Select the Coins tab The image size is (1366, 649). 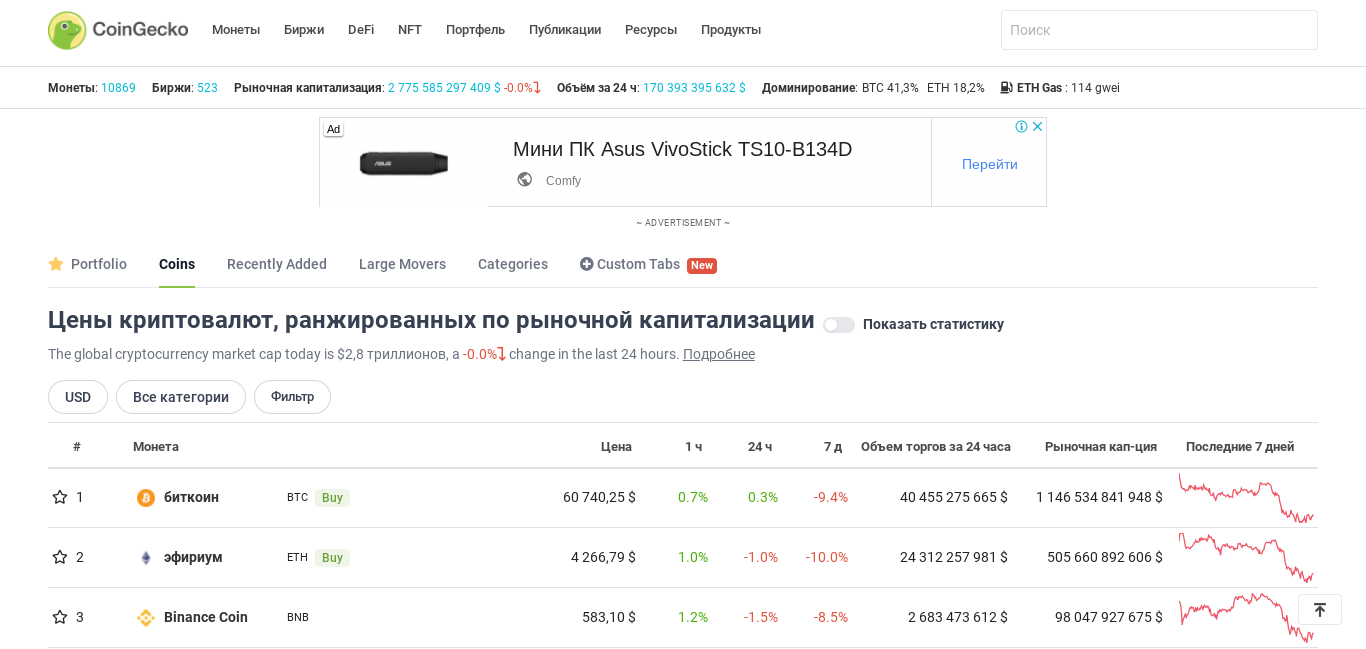(177, 264)
